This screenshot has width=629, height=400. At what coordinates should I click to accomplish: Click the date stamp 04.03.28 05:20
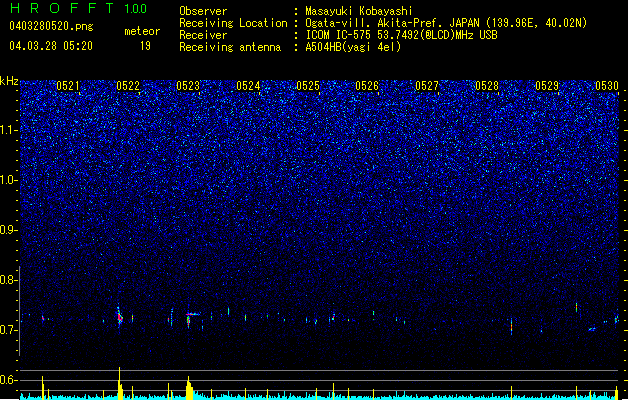click(x=51, y=46)
